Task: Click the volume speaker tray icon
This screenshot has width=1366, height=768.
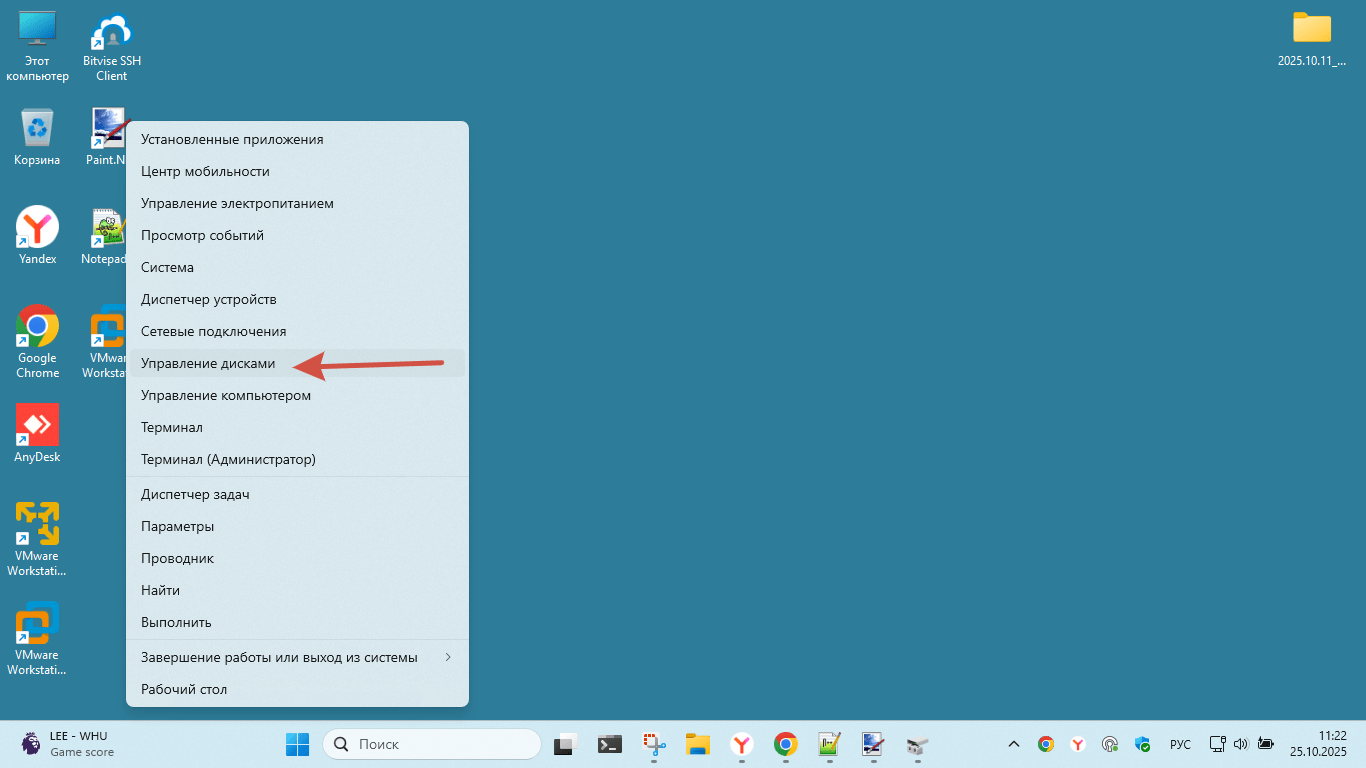Action: coord(1241,744)
